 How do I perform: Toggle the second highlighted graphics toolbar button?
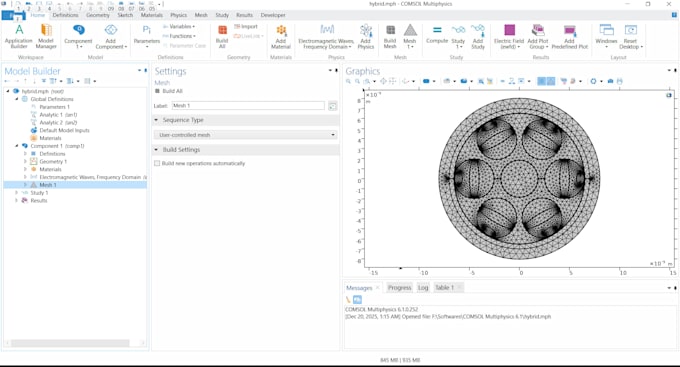point(551,81)
